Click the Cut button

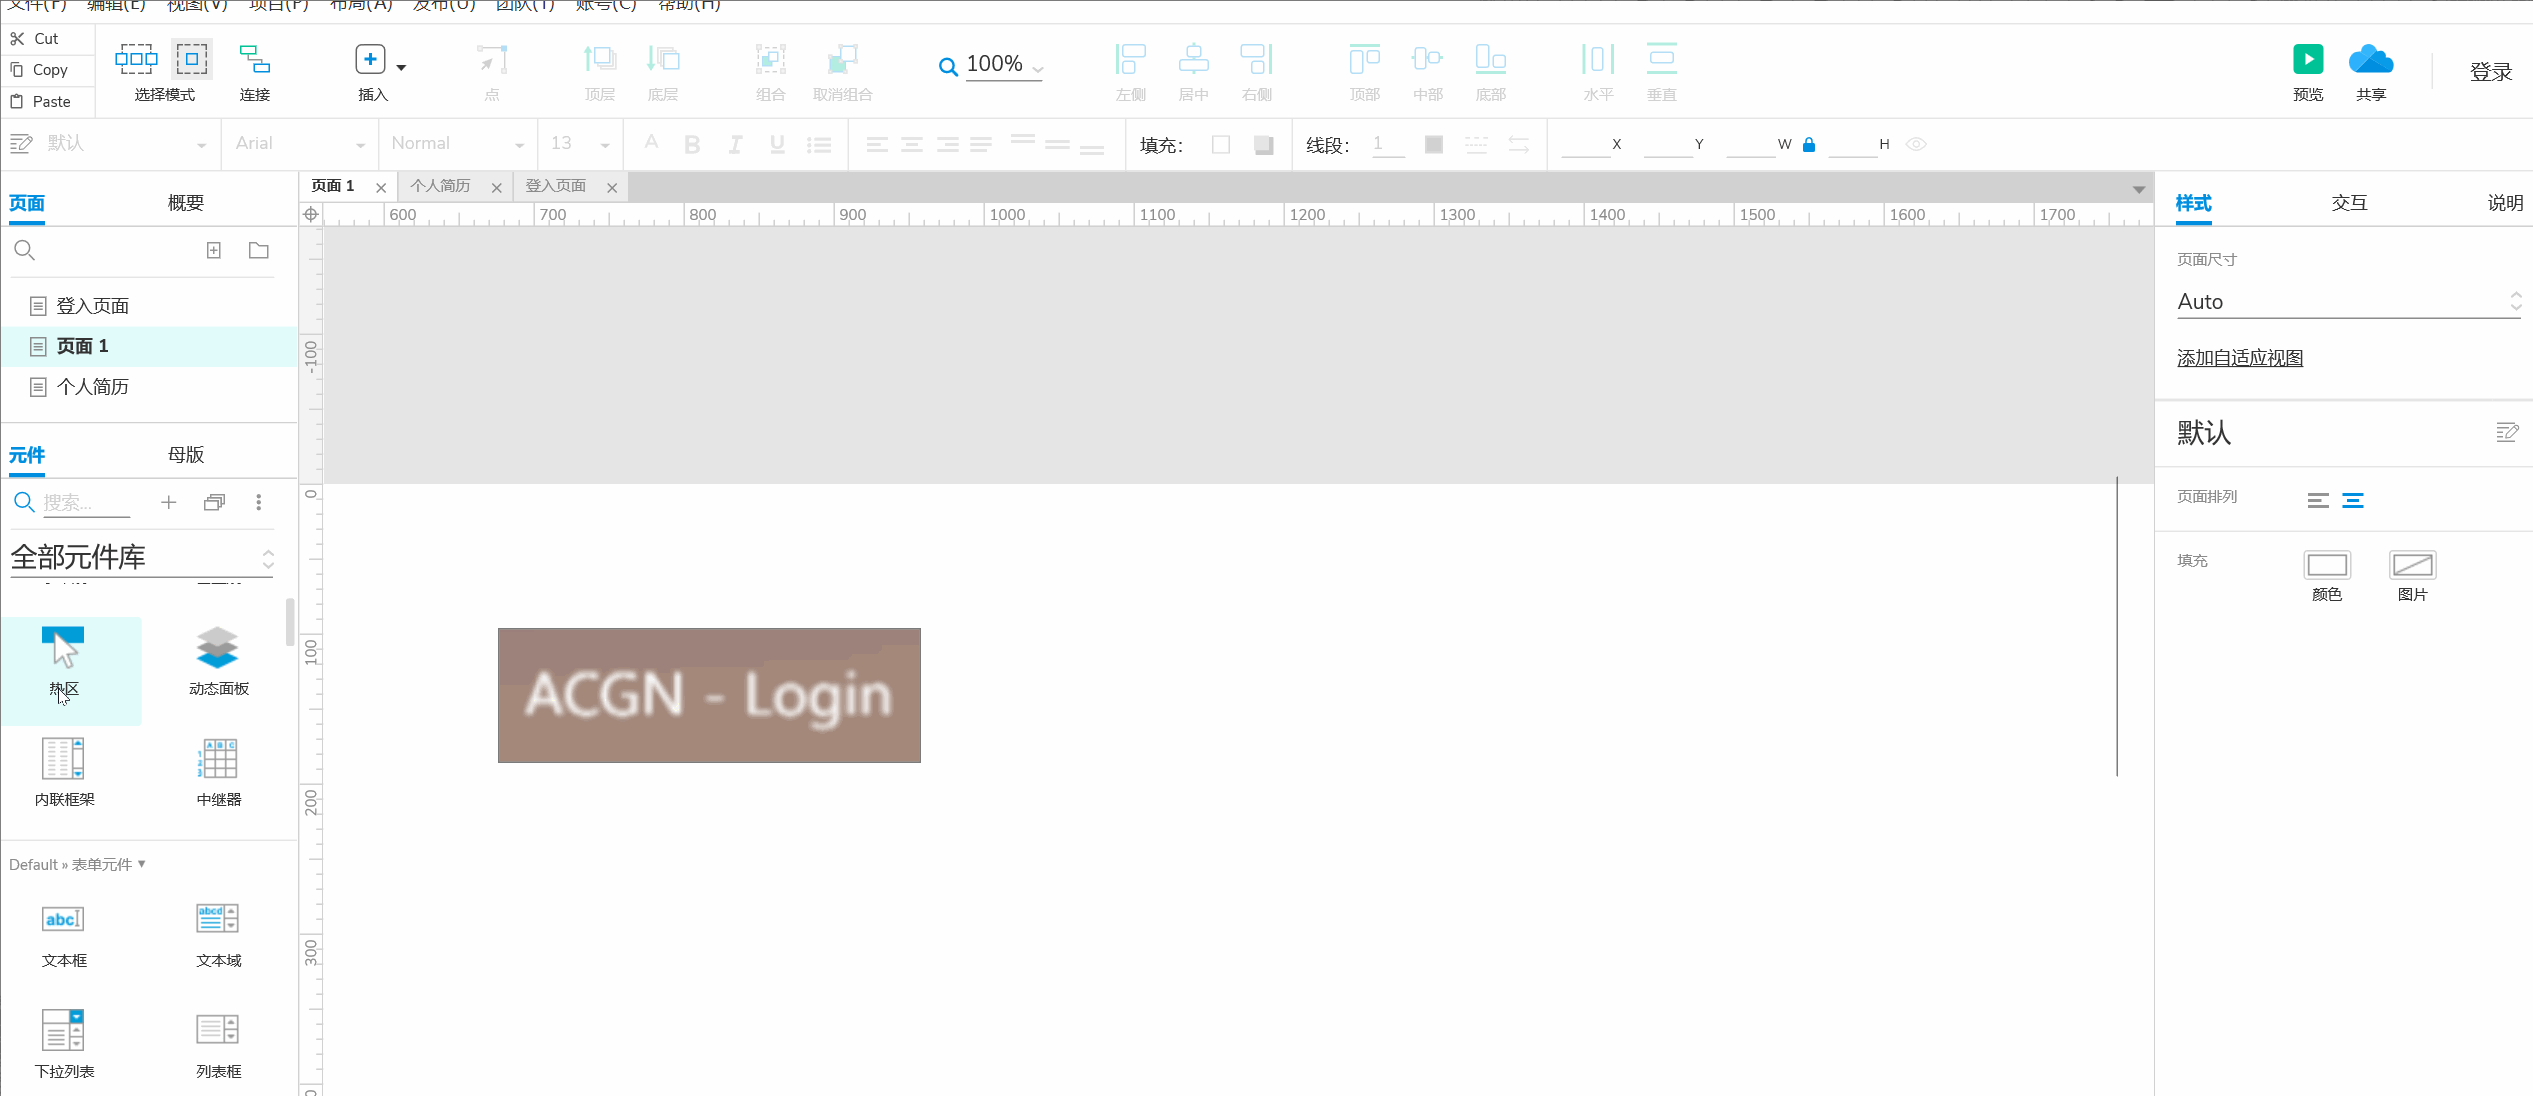pyautogui.click(x=35, y=39)
